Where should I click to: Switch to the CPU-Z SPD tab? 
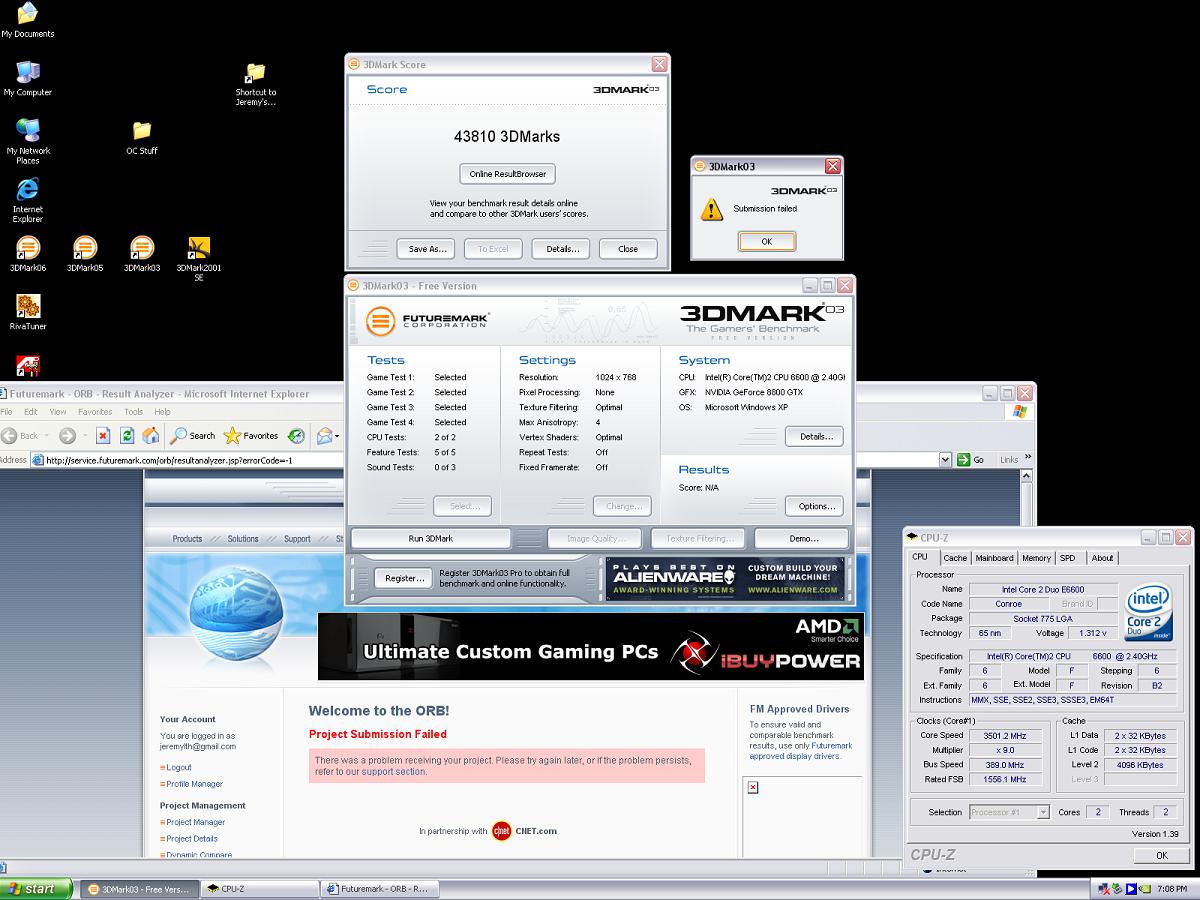pyautogui.click(x=1067, y=558)
